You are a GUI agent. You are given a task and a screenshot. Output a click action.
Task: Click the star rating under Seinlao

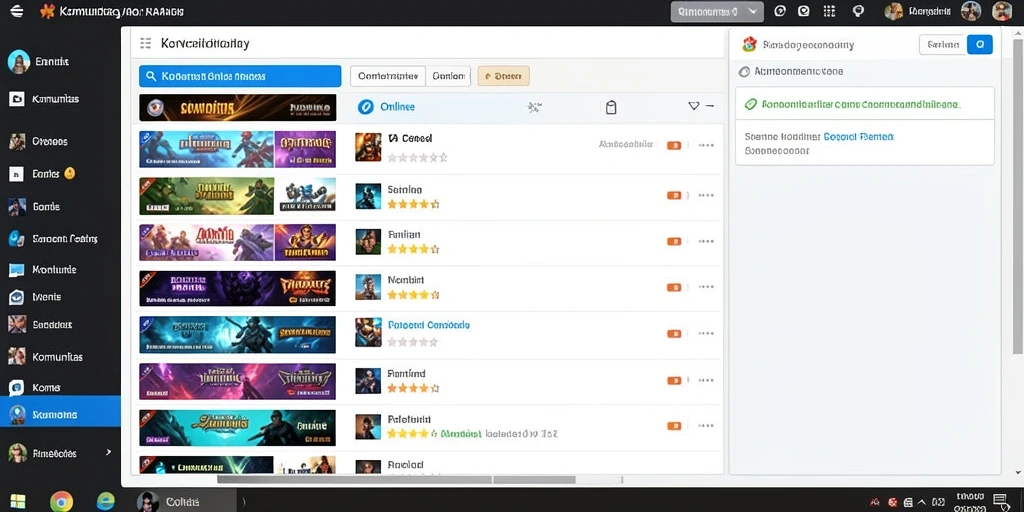click(x=413, y=204)
